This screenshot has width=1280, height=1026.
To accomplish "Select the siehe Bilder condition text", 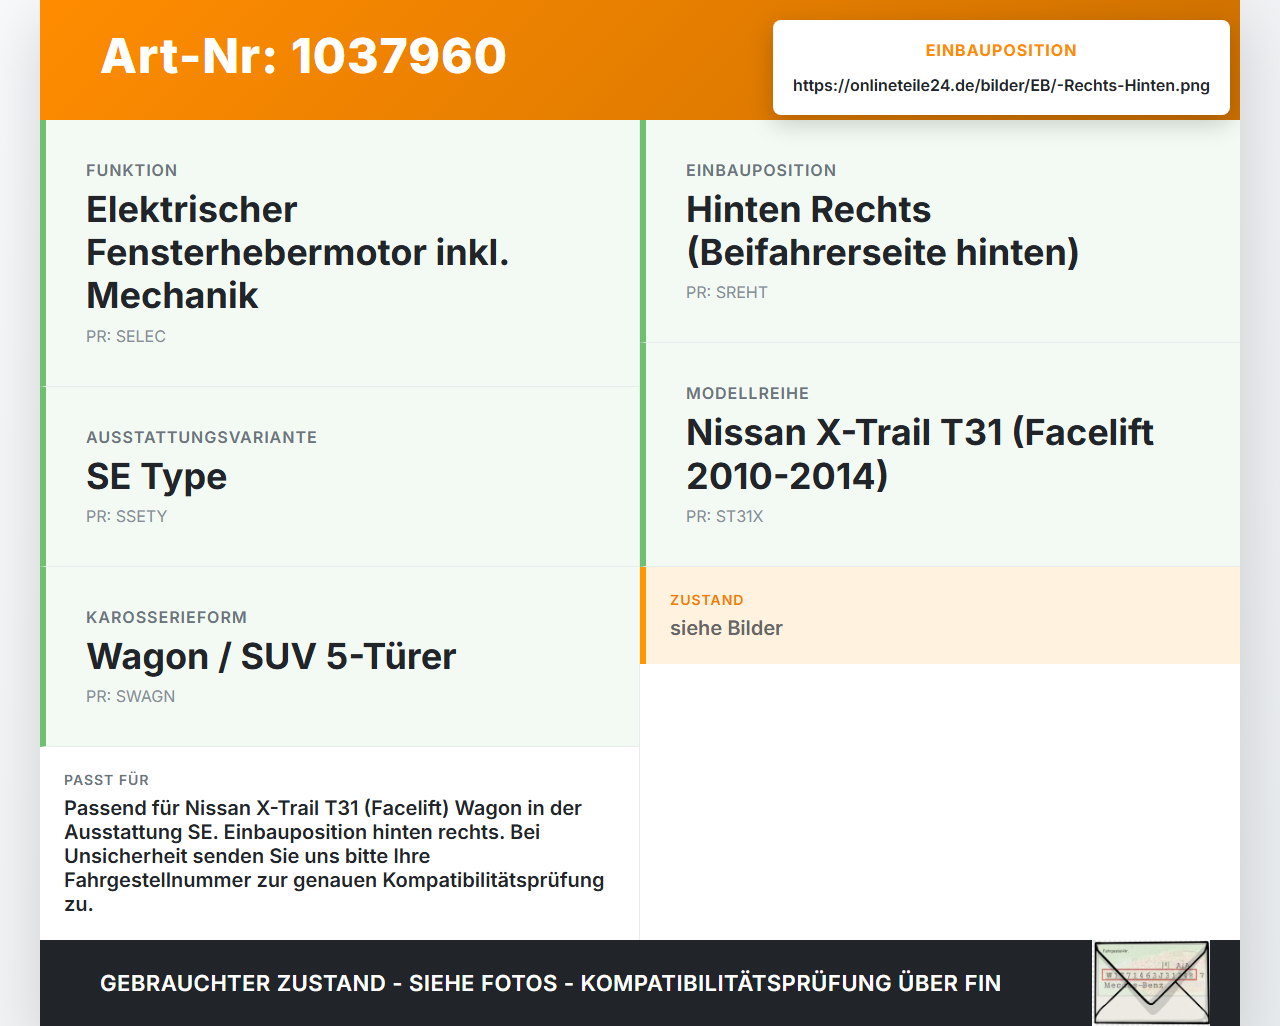I will 727,629.
